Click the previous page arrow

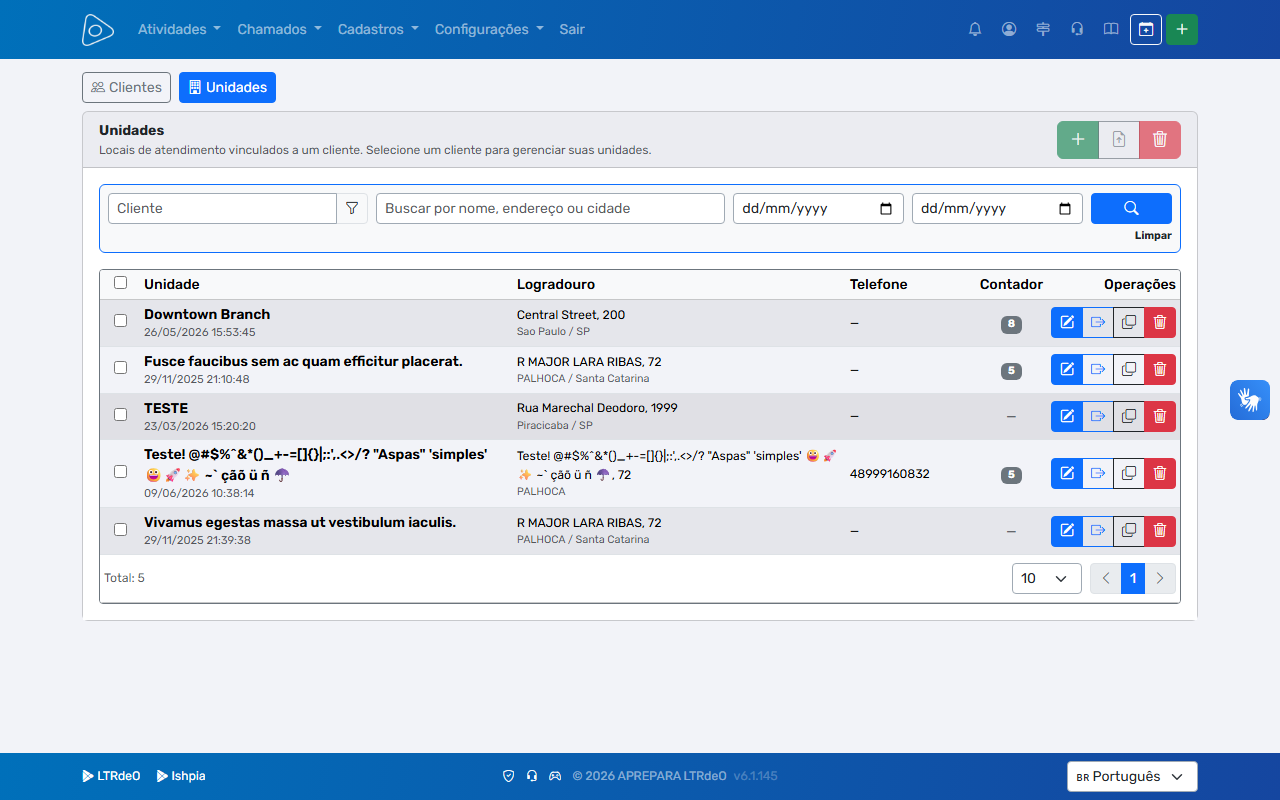pyautogui.click(x=1106, y=578)
